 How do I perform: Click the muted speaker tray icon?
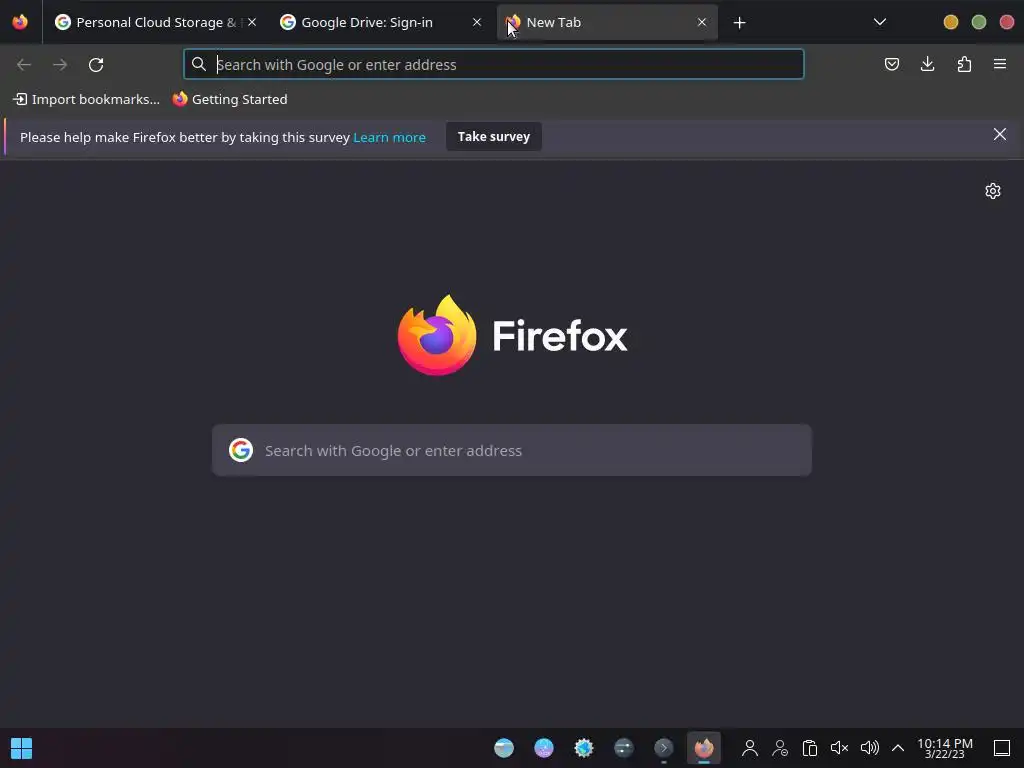point(839,748)
